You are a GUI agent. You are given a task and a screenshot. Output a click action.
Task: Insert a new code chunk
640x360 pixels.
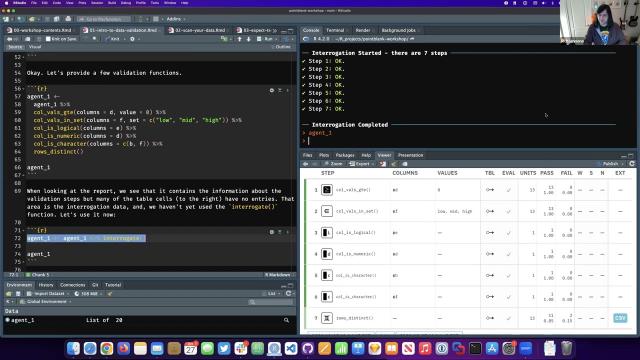(224, 39)
